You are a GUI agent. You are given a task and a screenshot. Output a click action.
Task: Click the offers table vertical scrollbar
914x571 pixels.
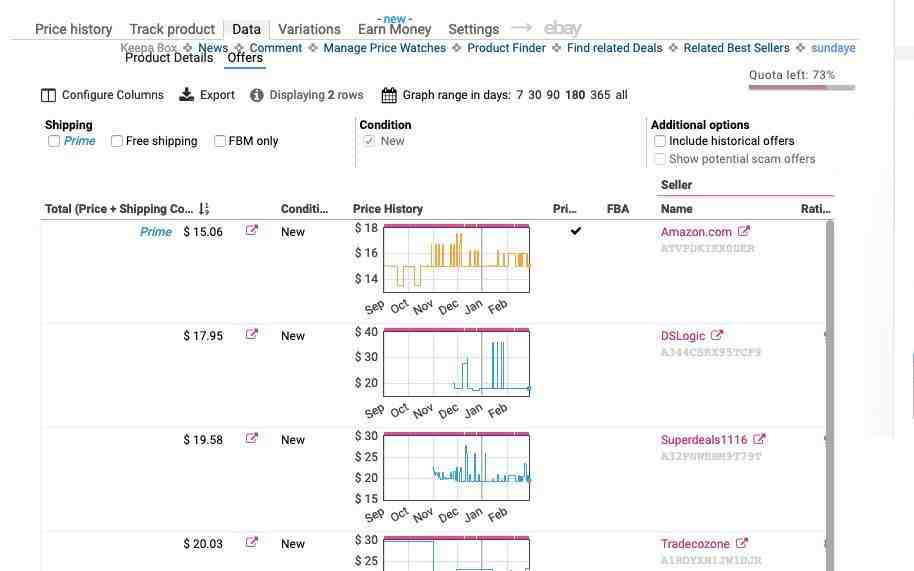pyautogui.click(x=829, y=395)
